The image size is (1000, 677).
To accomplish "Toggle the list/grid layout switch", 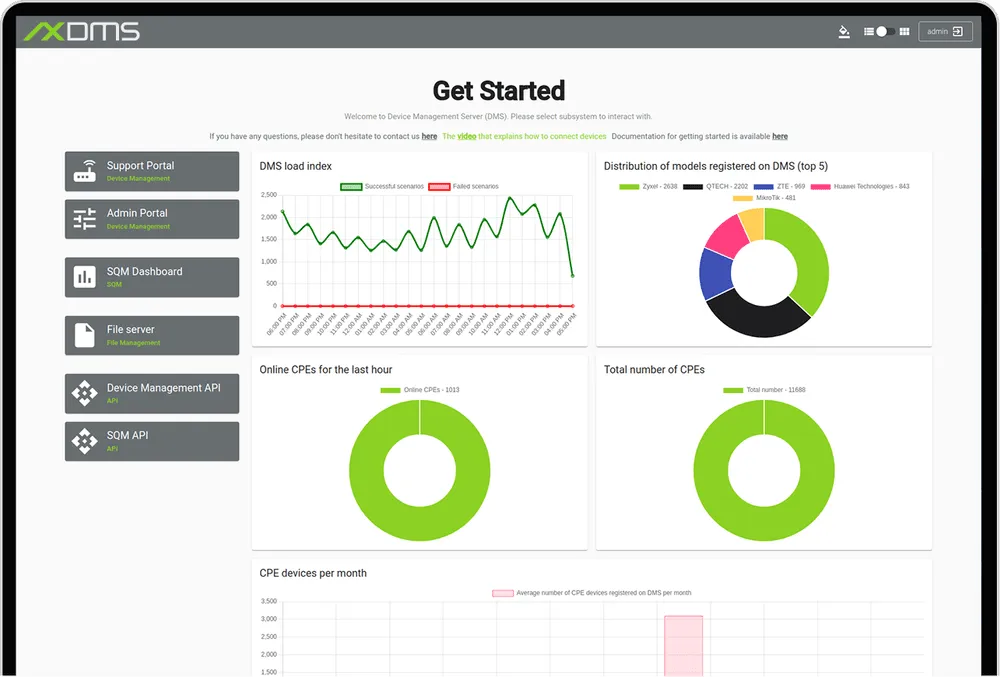I will [x=885, y=32].
